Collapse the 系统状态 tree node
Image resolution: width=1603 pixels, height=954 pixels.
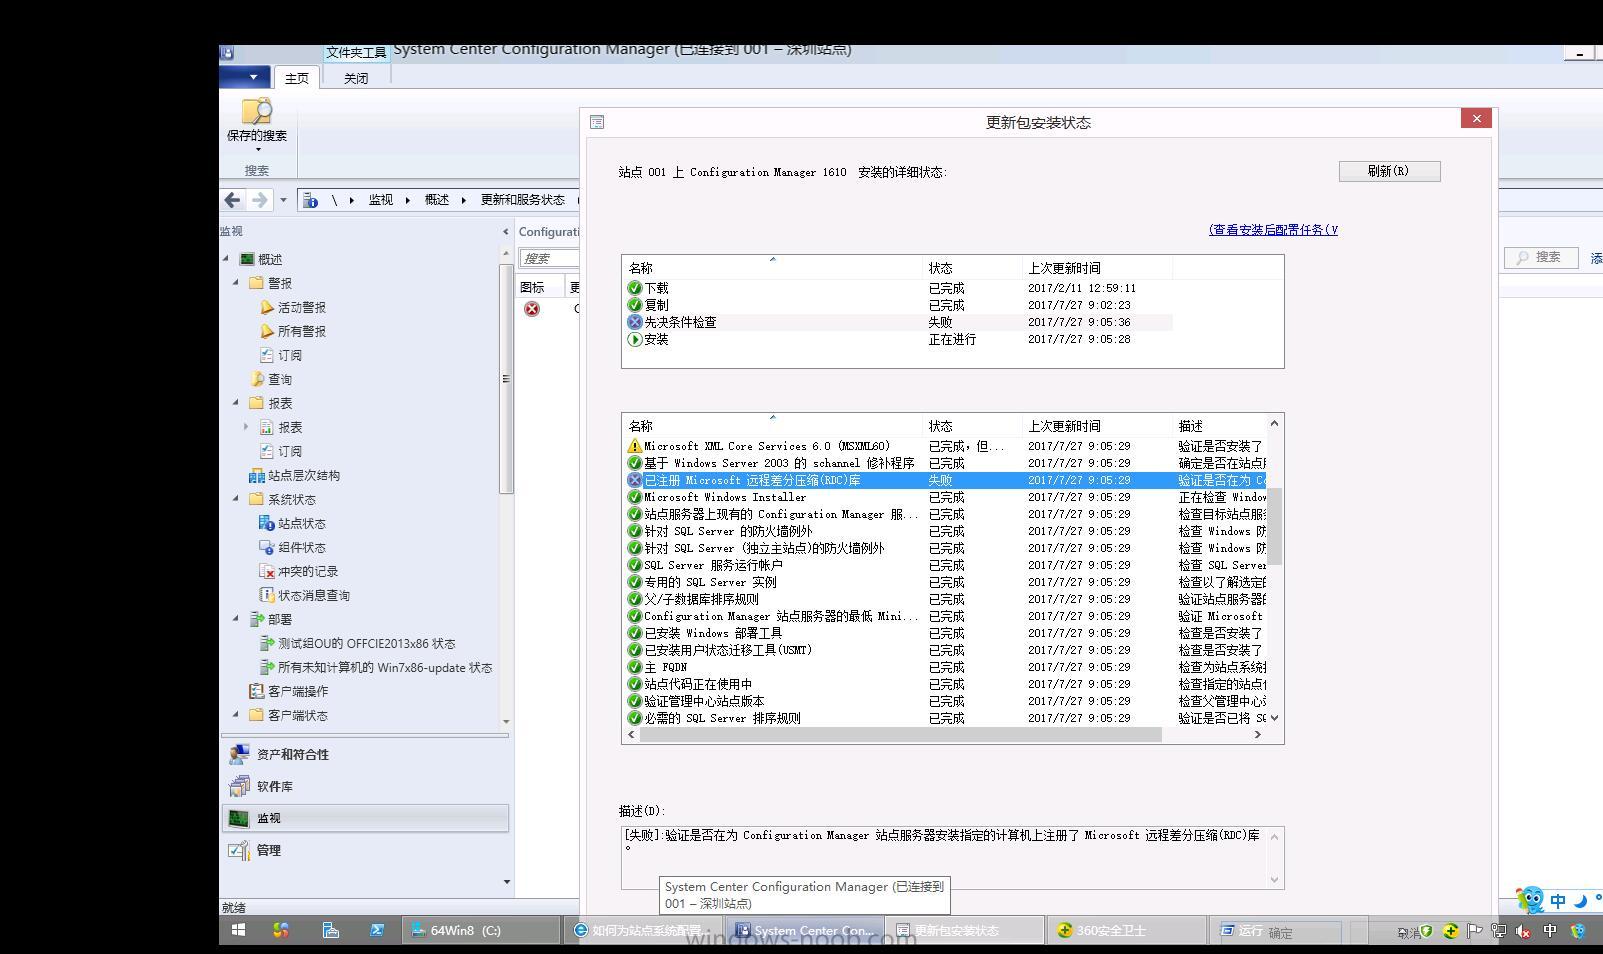tap(236, 498)
